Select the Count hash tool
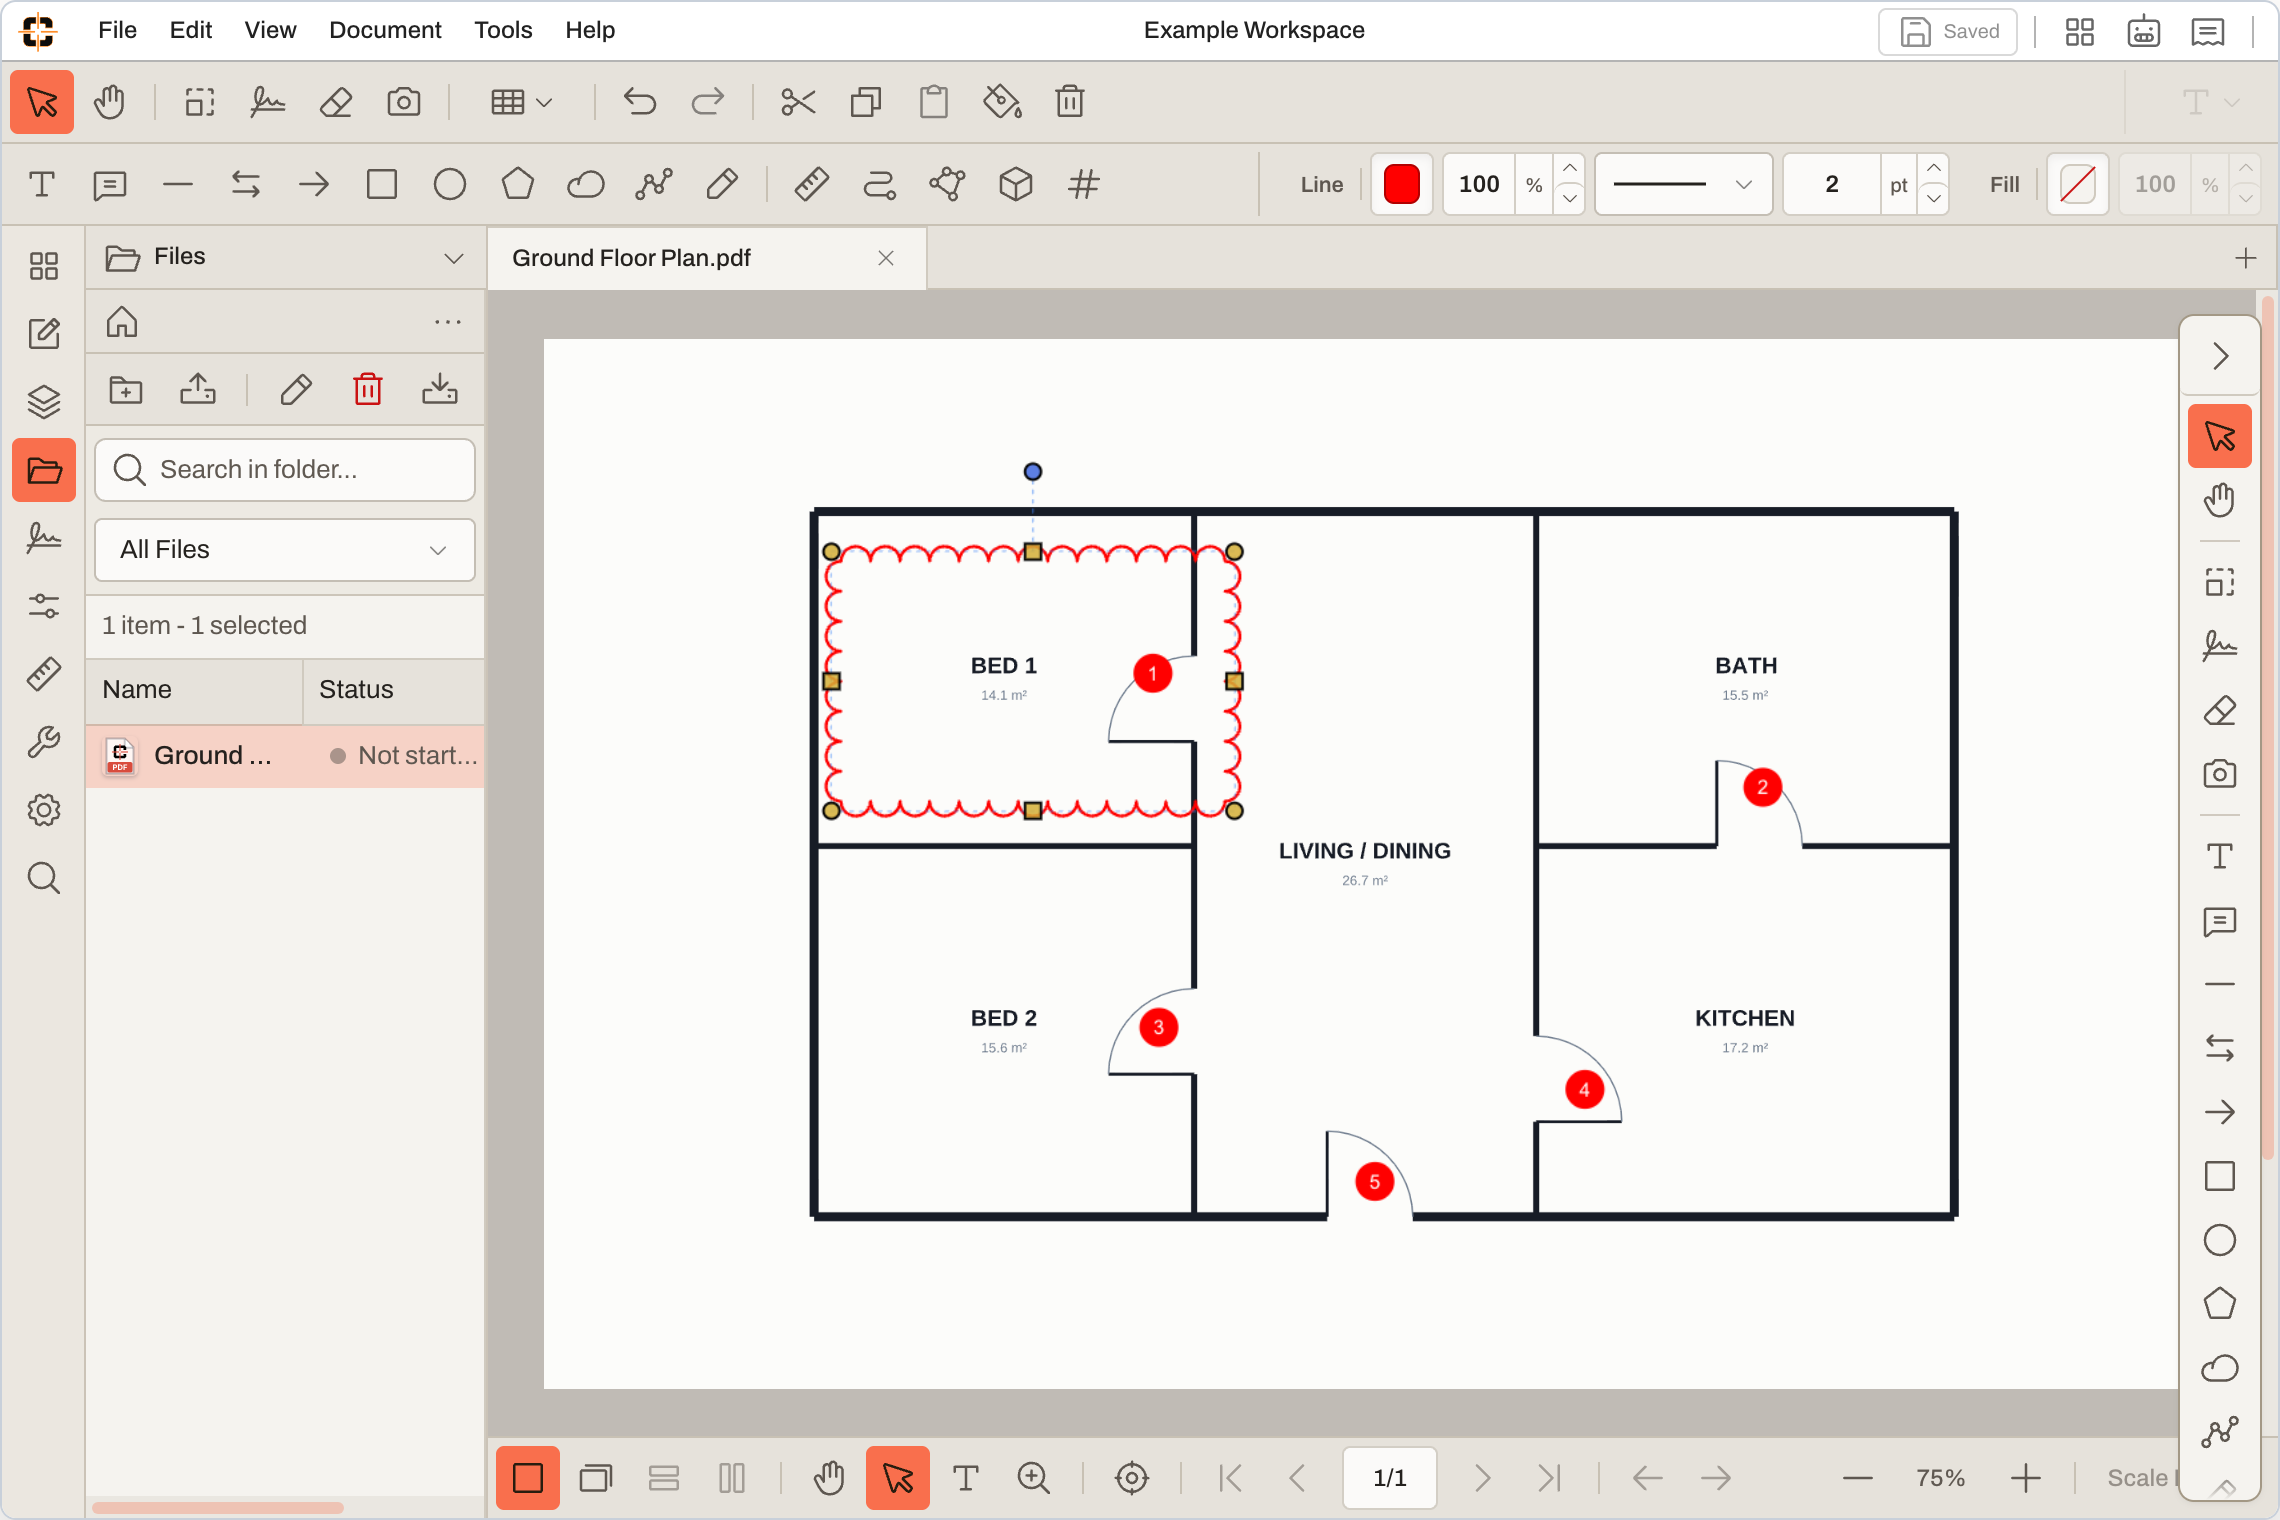Image resolution: width=2280 pixels, height=1520 pixels. (1084, 184)
